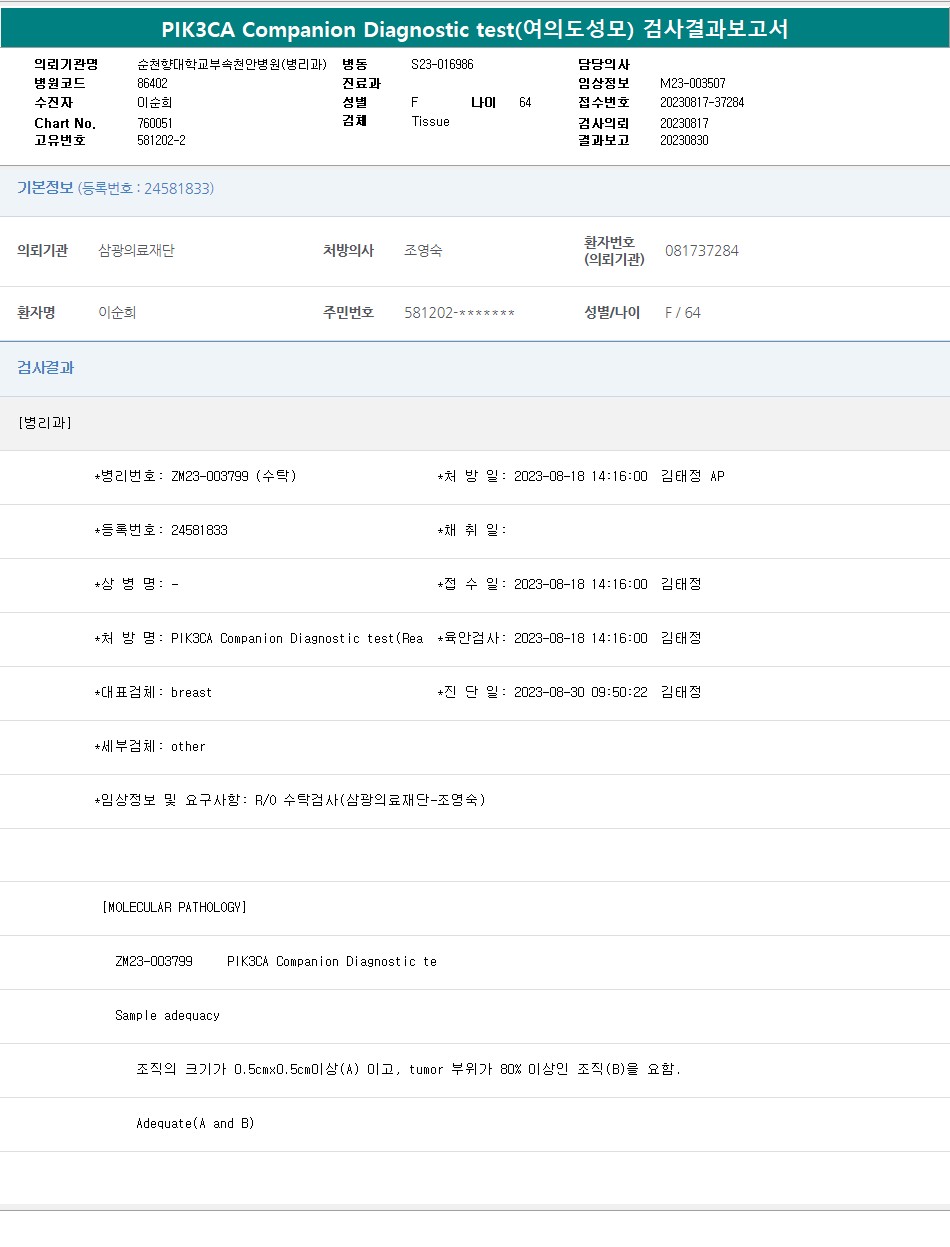Screen dimensions: 950x1247
Task: Select the [MOLECULAR PATHOLOGY] heading
Action: [x=174, y=908]
